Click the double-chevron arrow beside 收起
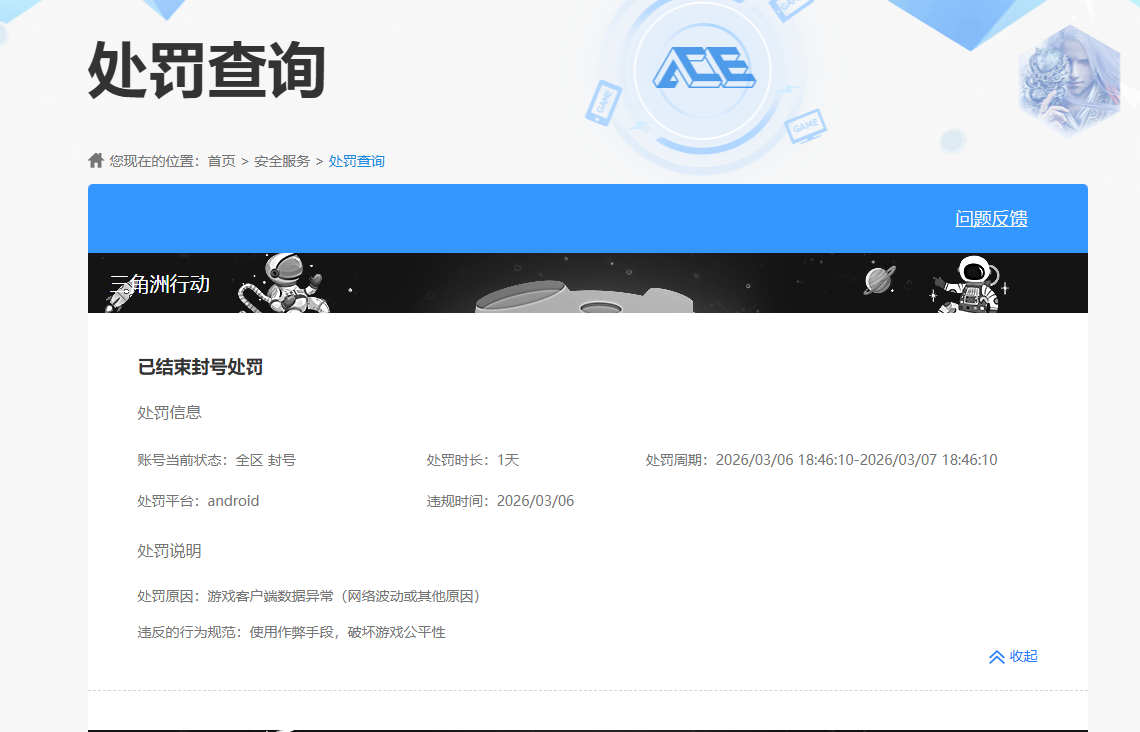The width and height of the screenshot is (1140, 732). [x=996, y=656]
